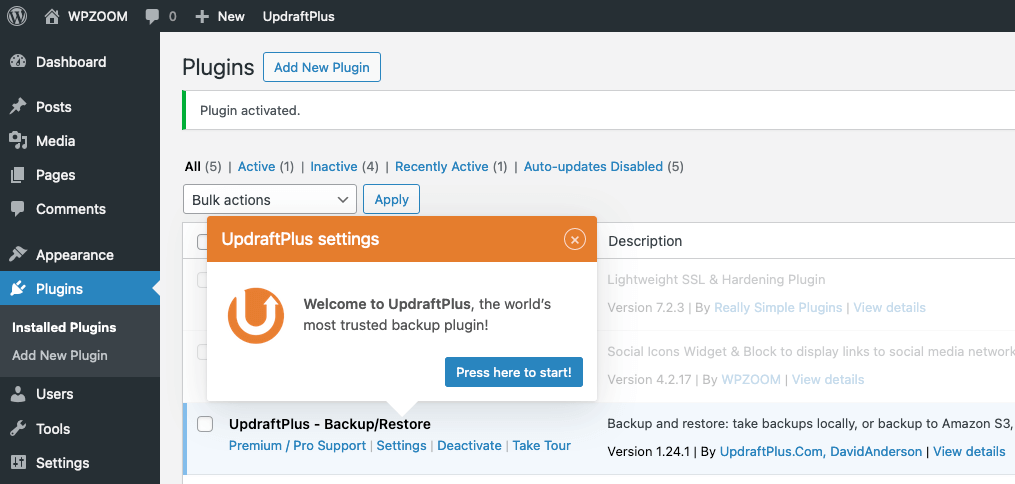
Task: Click Press here to start! button
Action: click(514, 372)
